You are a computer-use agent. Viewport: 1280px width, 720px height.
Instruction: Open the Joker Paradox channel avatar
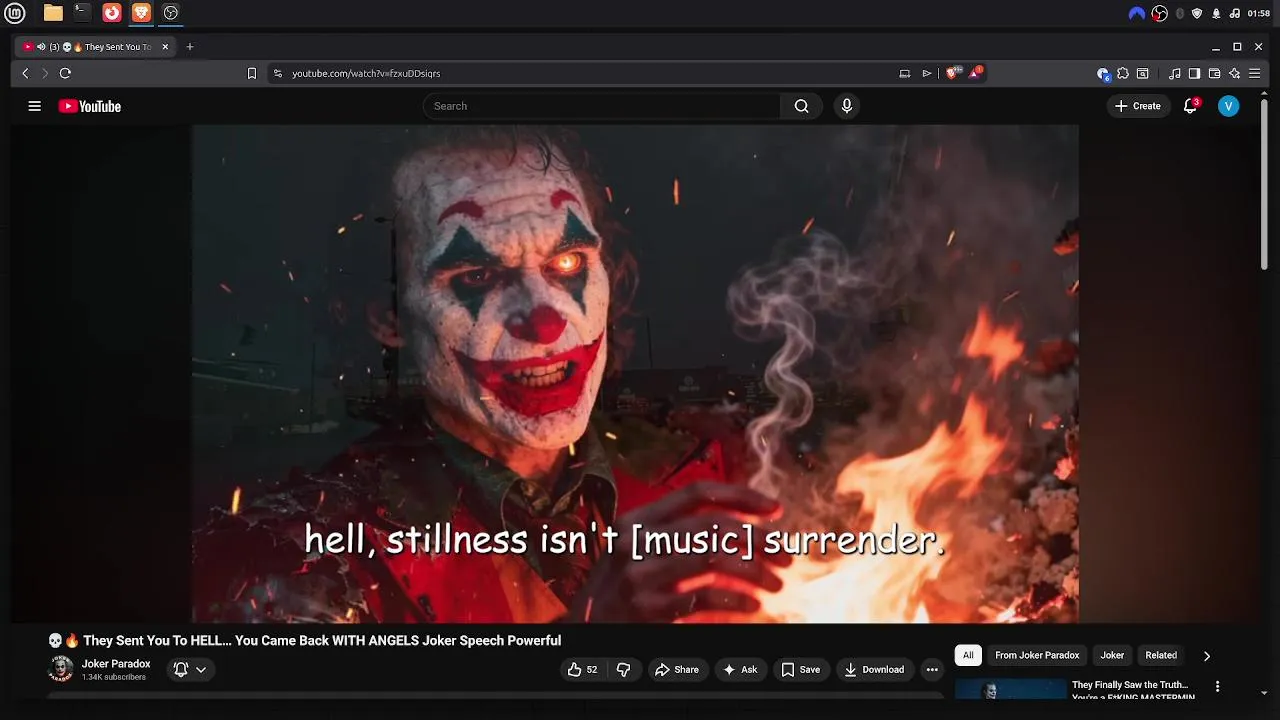61,669
